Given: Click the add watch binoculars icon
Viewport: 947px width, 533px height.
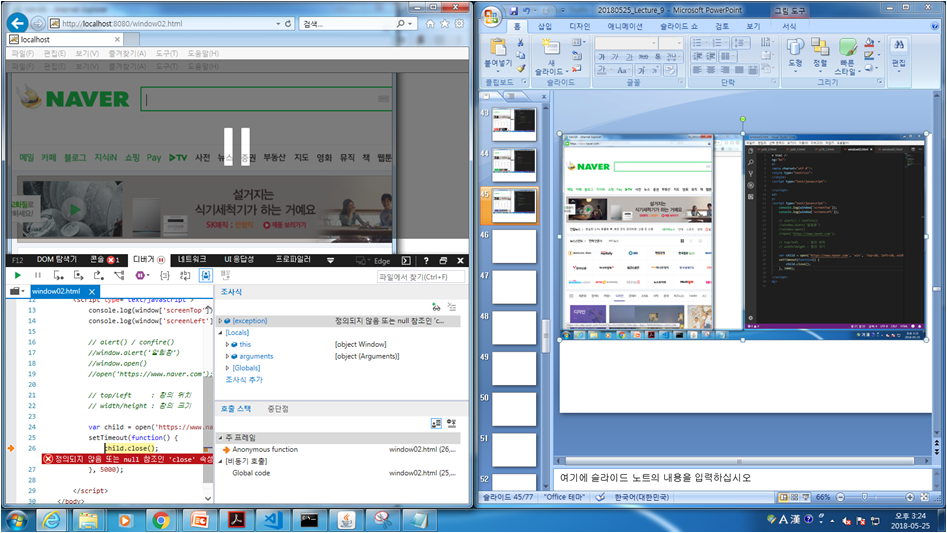Looking at the screenshot, I should pos(436,307).
